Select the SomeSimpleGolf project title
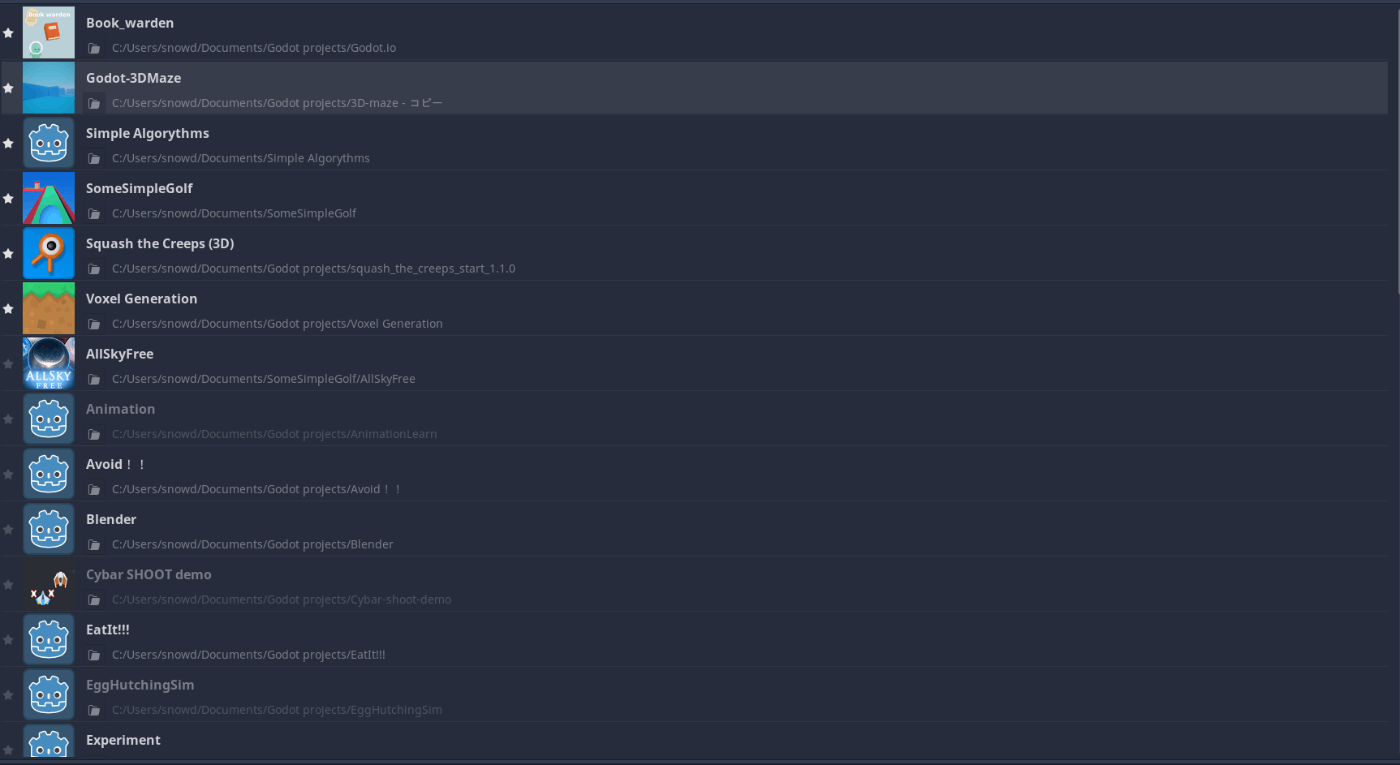The image size is (1400, 765). click(140, 188)
